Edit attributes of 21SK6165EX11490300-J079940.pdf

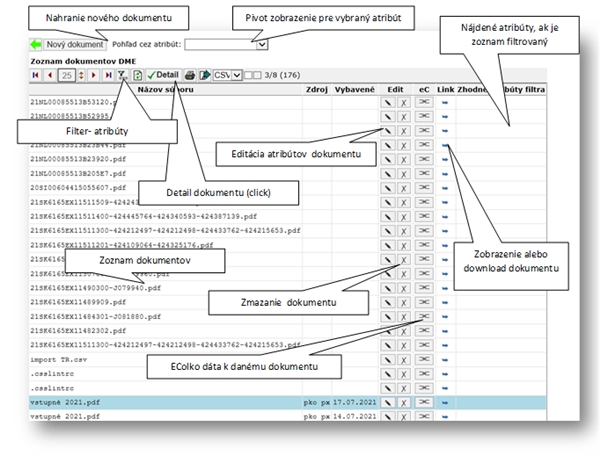(388, 288)
